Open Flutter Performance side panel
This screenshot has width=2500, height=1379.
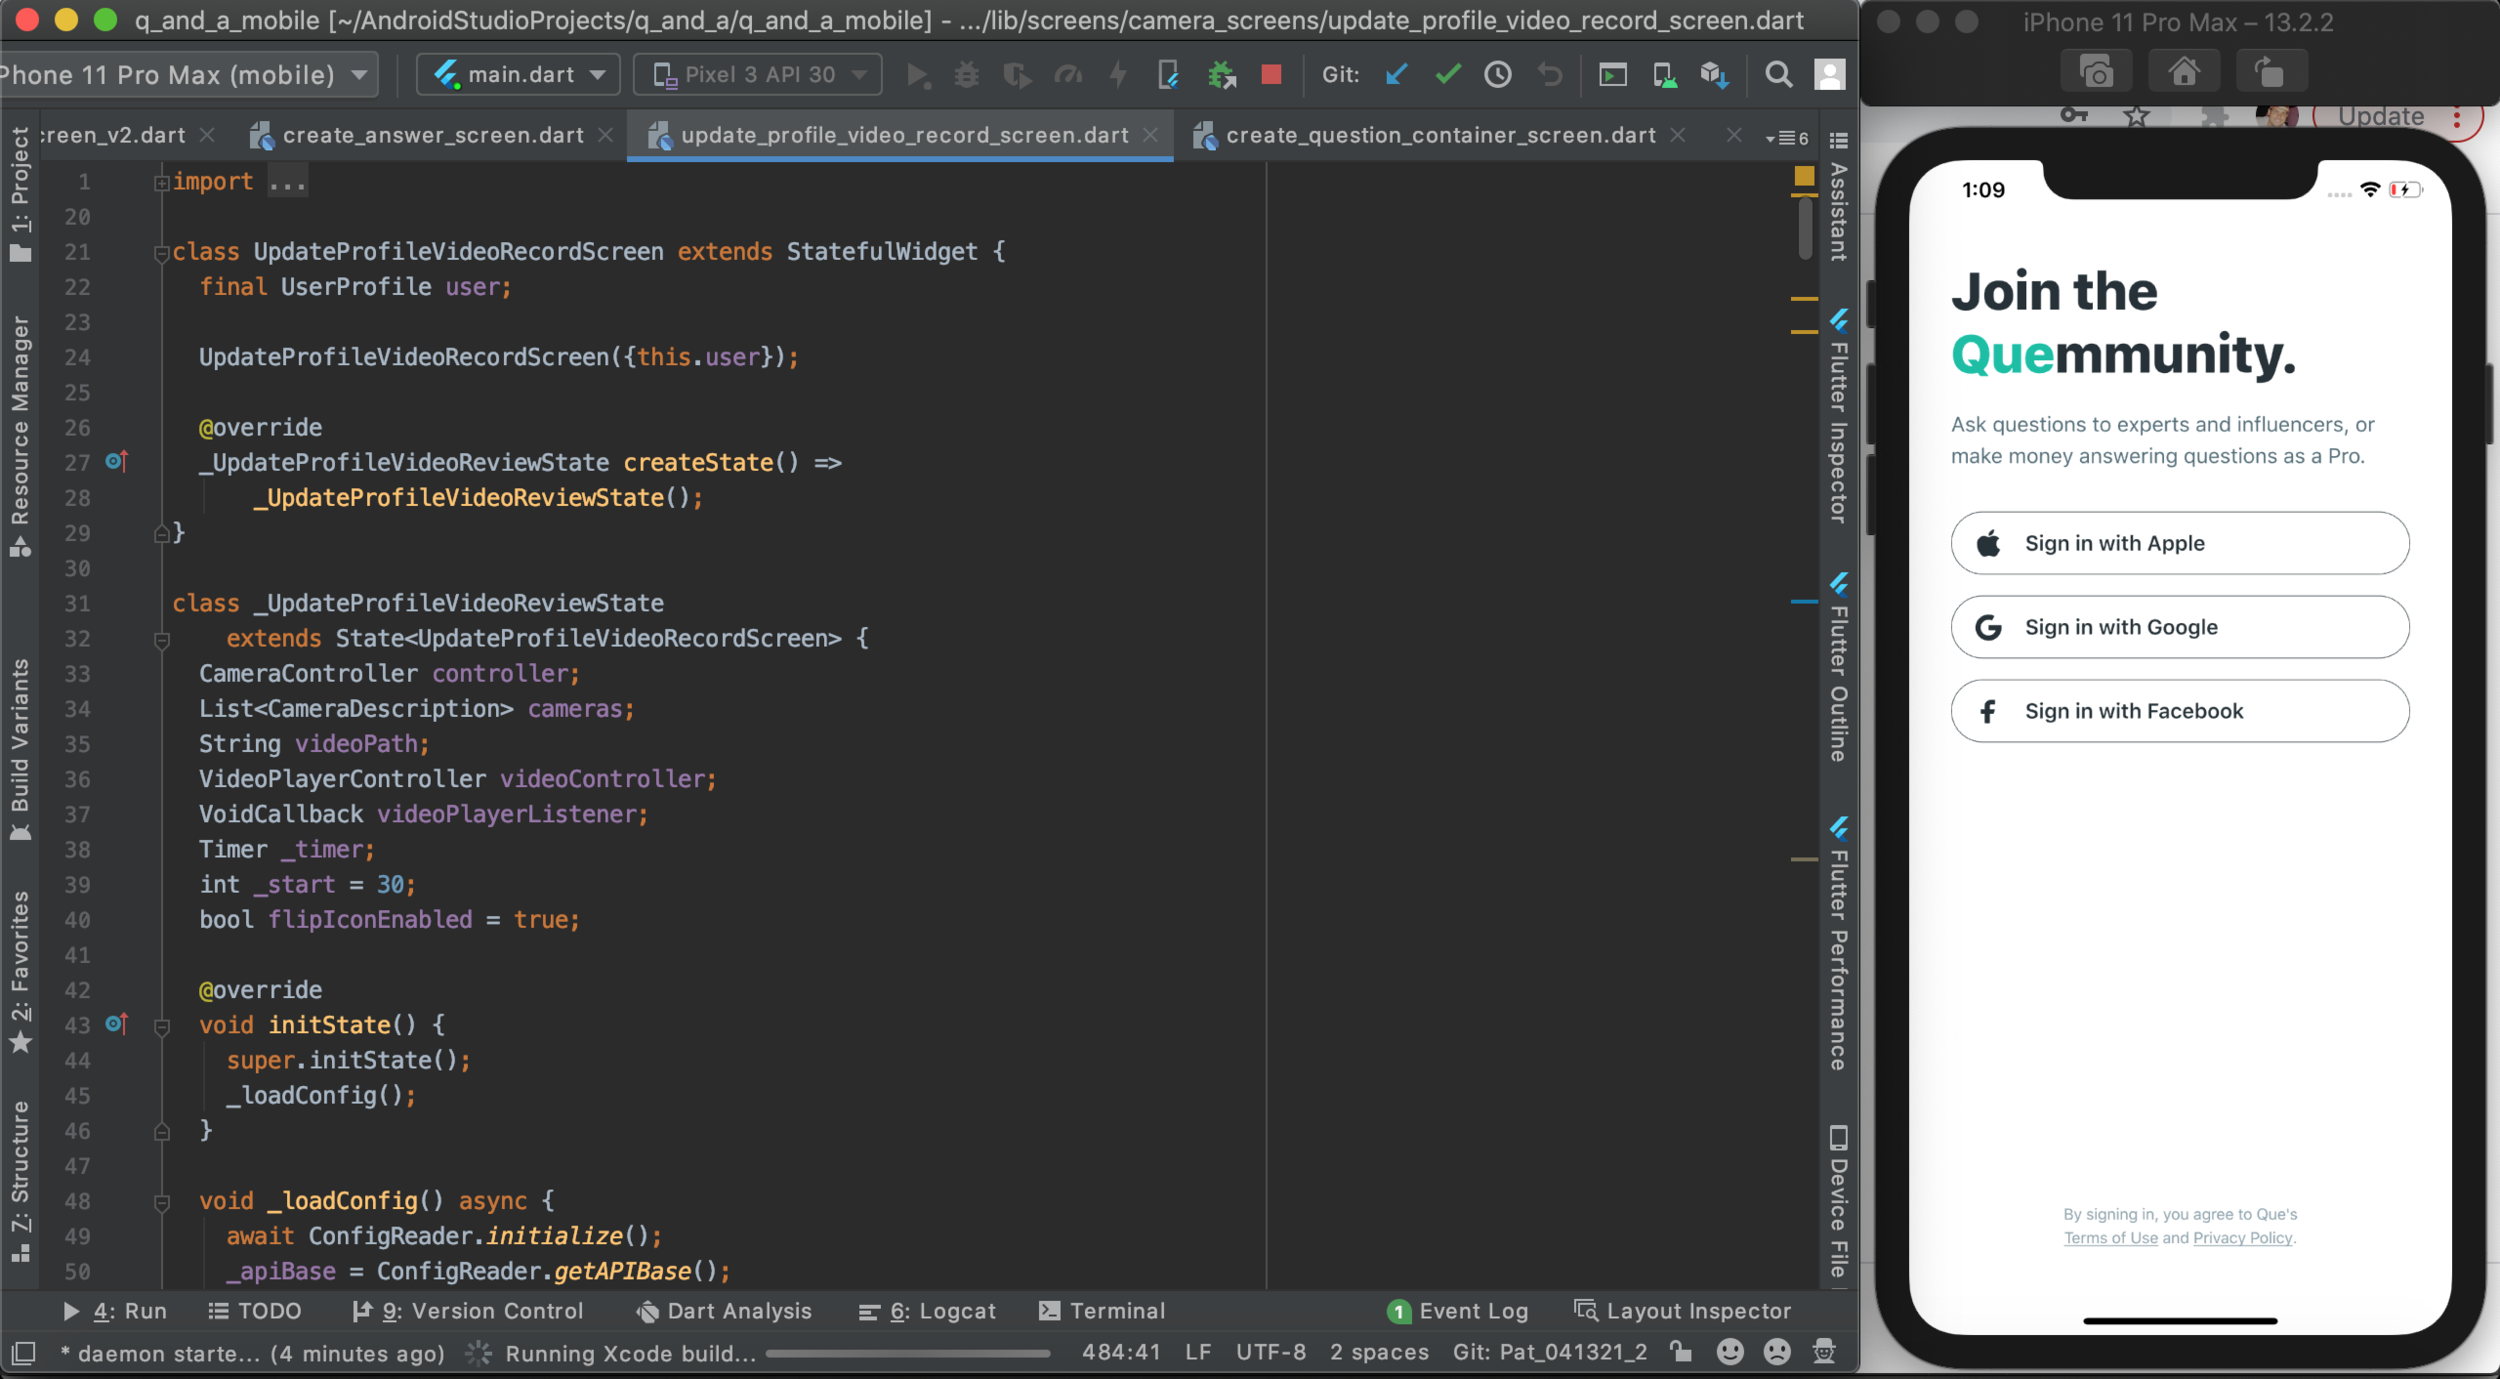pos(1838,944)
